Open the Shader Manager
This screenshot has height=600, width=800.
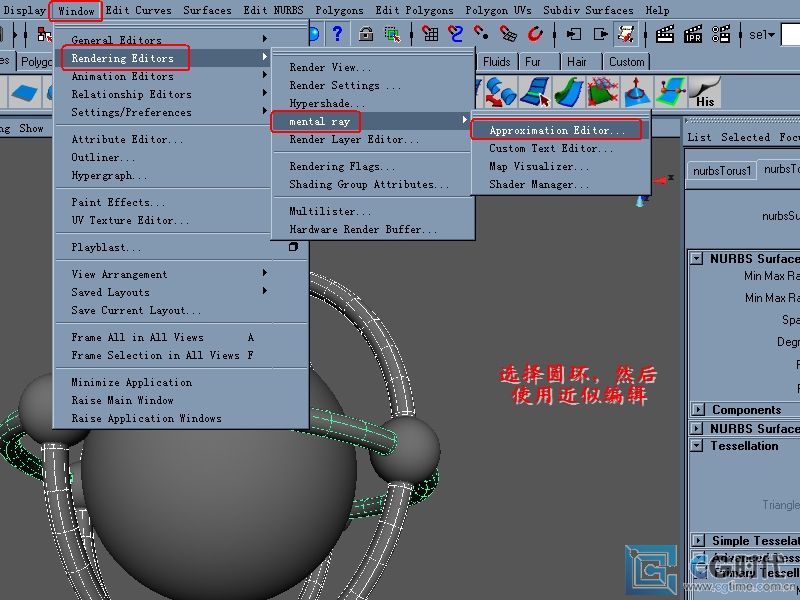(561, 184)
